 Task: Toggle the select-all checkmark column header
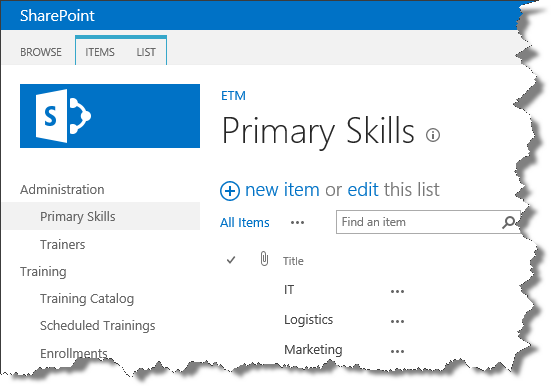pos(231,260)
